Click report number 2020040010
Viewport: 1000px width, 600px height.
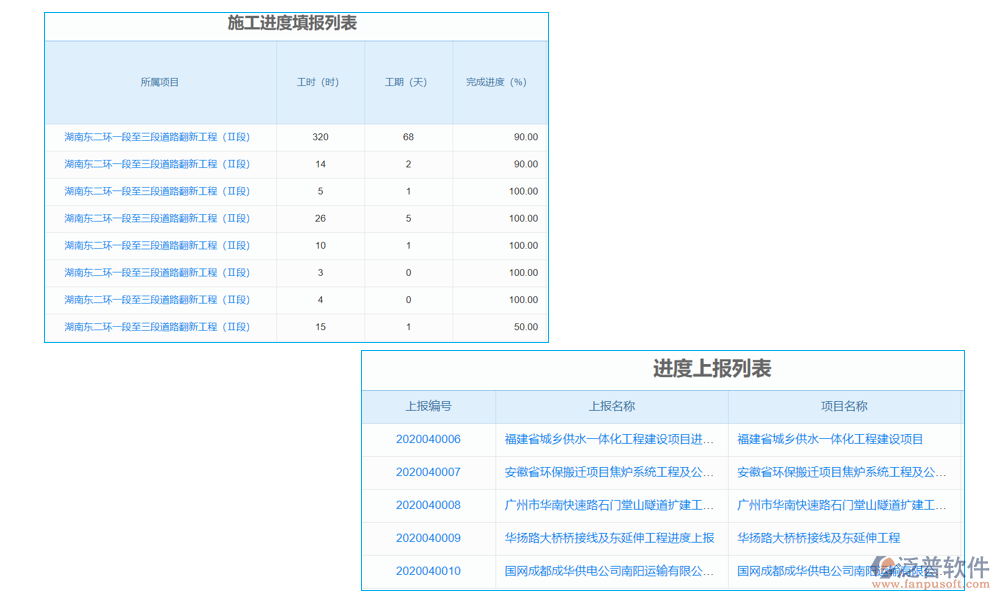pos(428,571)
